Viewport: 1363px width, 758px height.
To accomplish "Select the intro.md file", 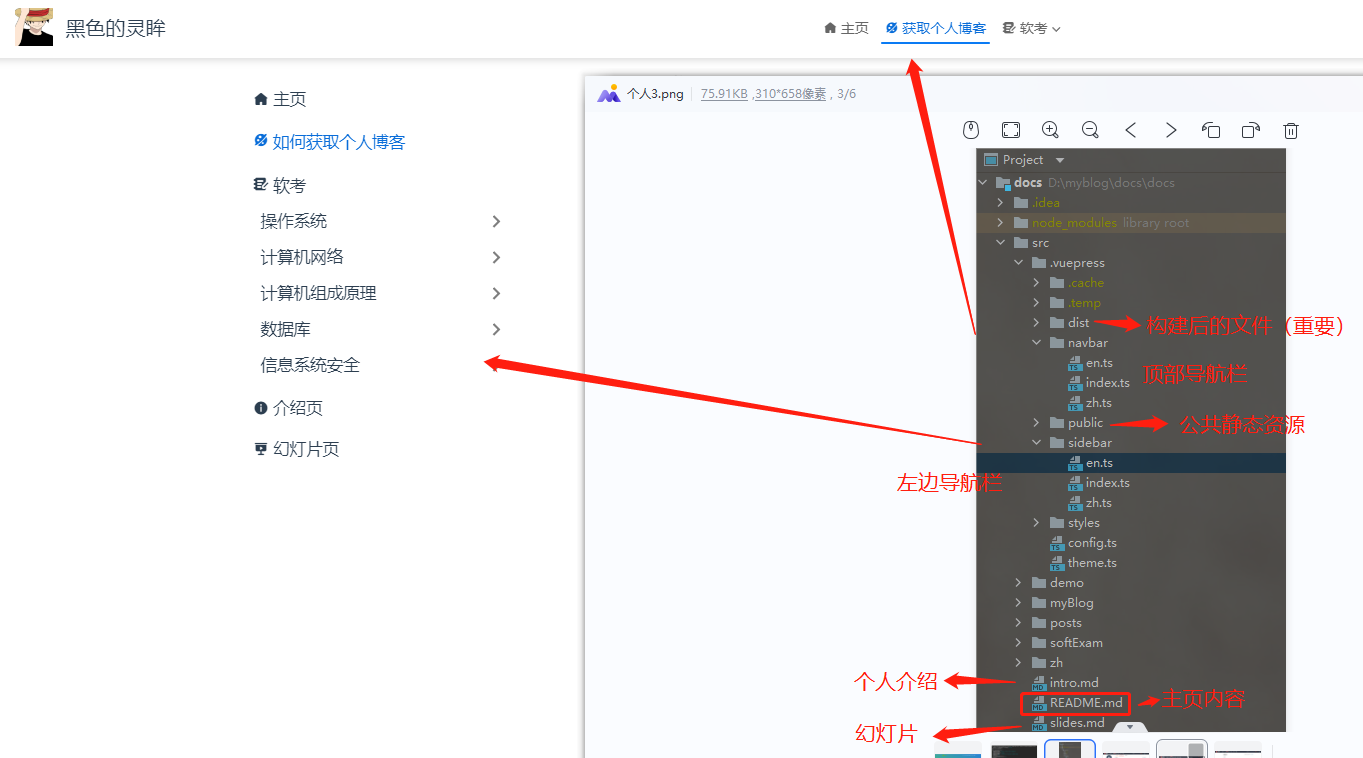I will 1065,683.
